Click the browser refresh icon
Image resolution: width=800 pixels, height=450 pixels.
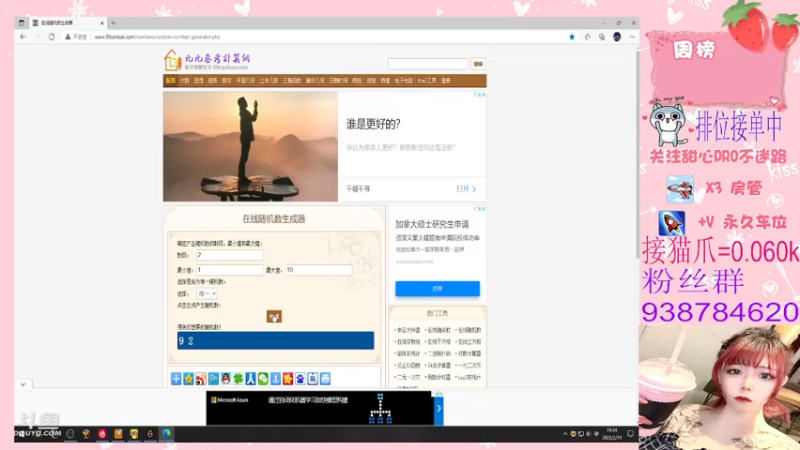(x=52, y=37)
